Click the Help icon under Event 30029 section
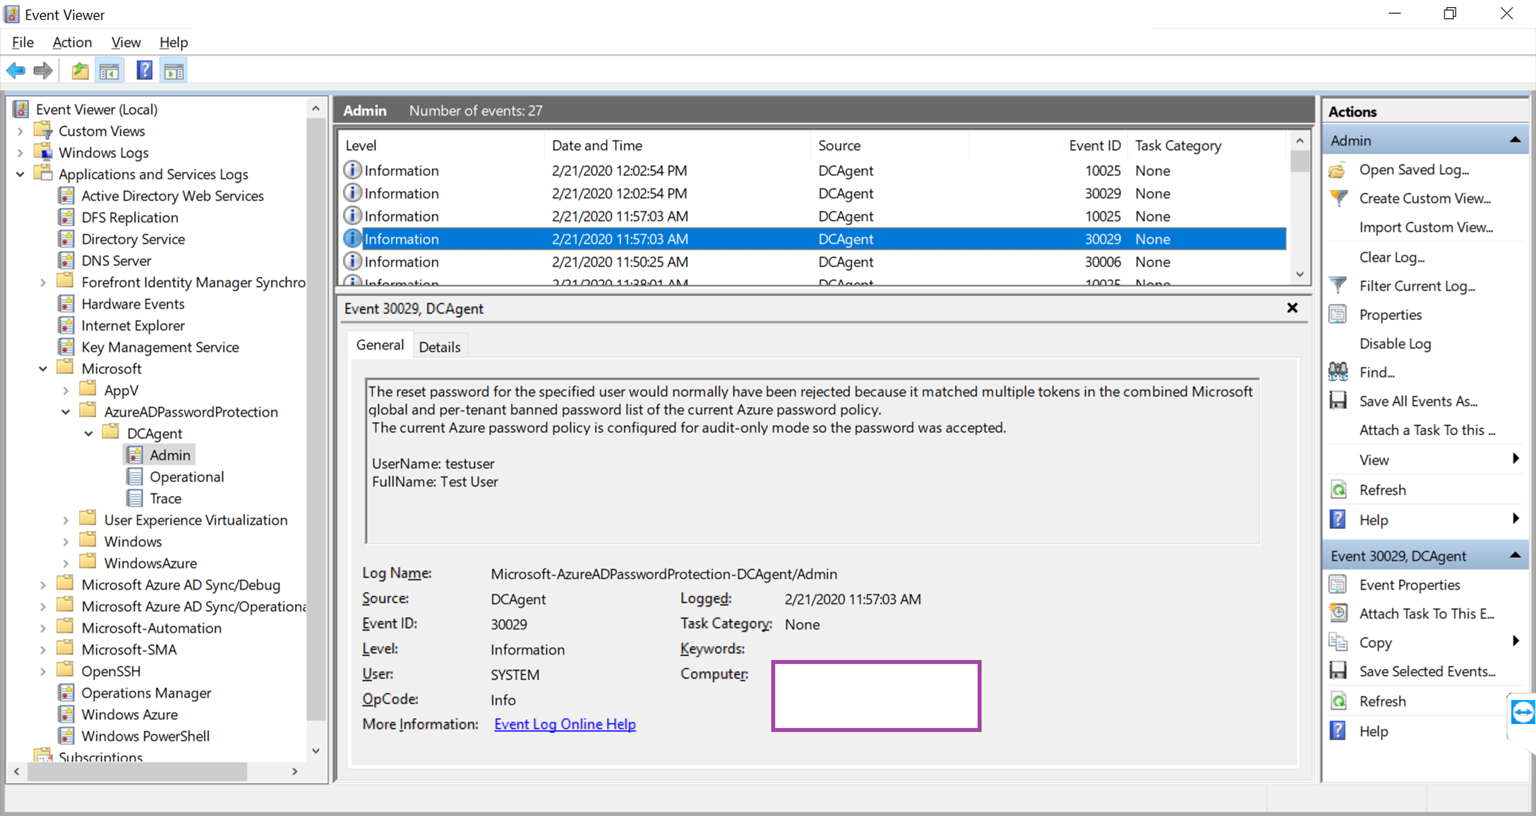 [1338, 731]
